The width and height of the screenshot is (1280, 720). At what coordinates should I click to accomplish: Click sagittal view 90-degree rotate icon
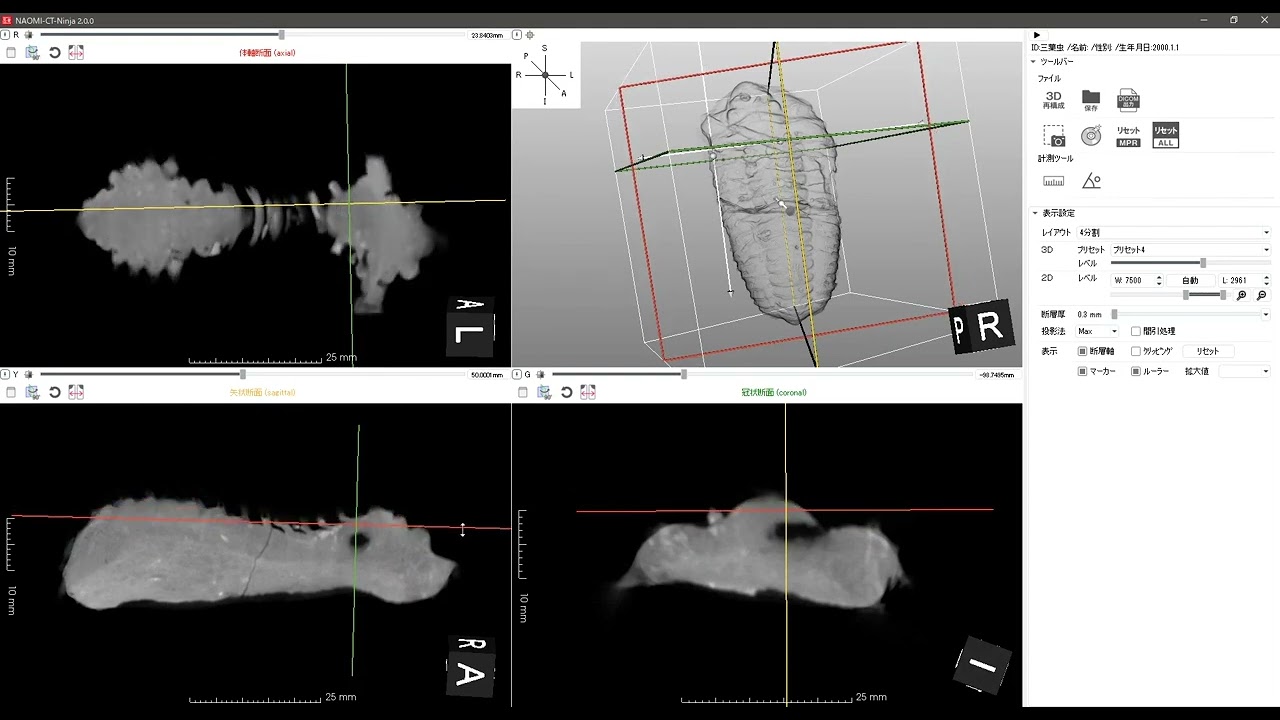point(33,392)
